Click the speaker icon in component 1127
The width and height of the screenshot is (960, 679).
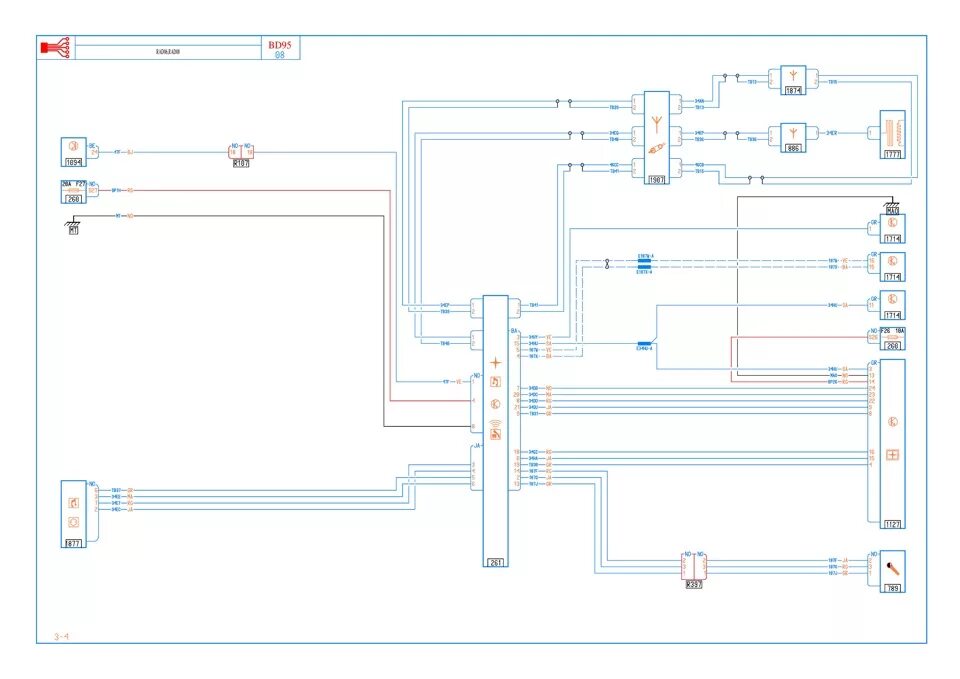pyautogui.click(x=892, y=422)
